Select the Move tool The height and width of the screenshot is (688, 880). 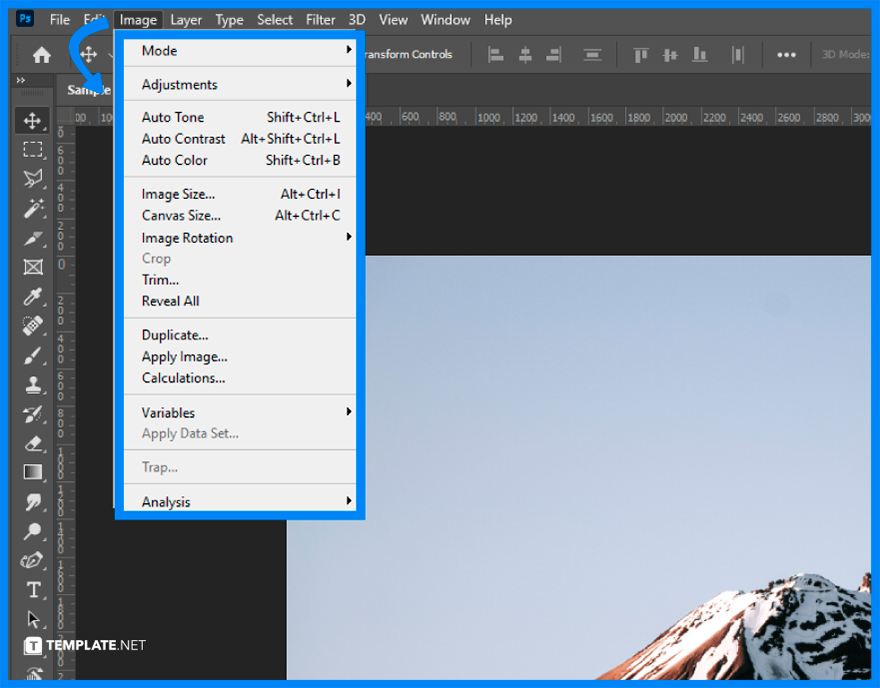pos(33,120)
